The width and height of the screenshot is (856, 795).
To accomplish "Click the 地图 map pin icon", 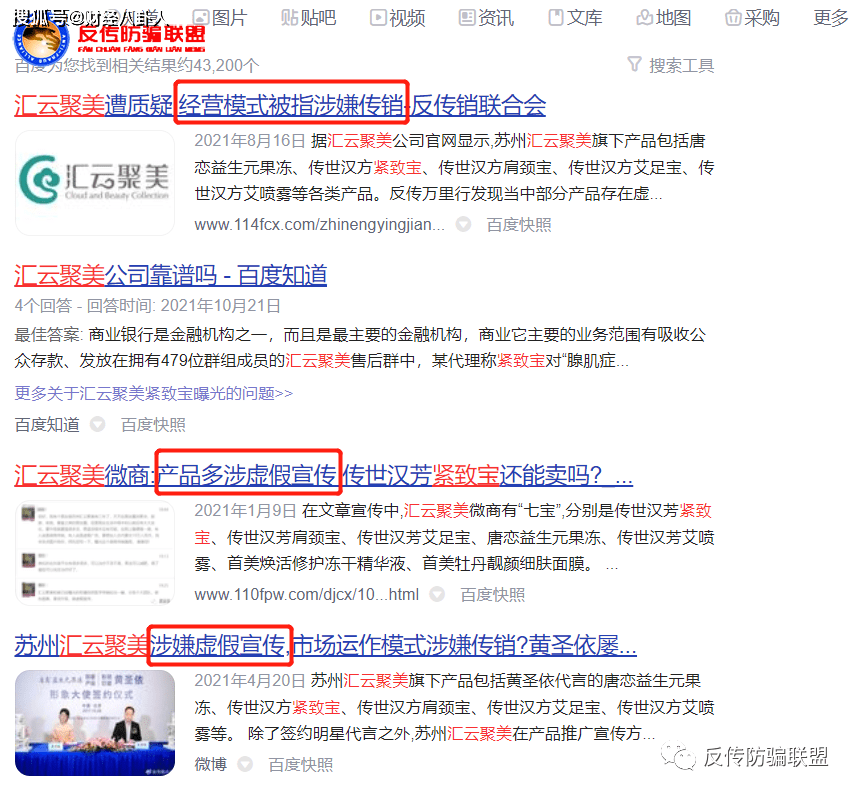I will [x=645, y=17].
